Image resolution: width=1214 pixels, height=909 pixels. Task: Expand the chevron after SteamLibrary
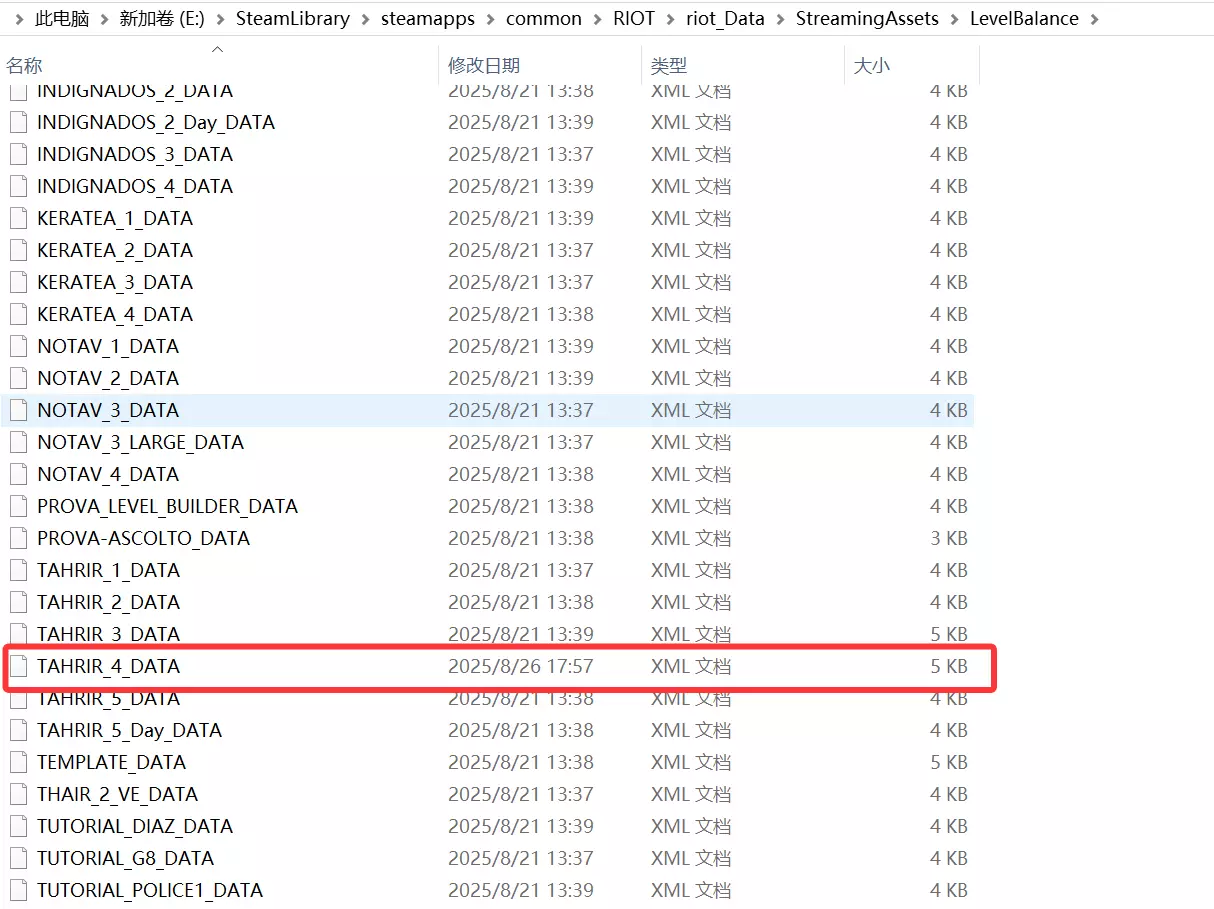click(x=365, y=19)
